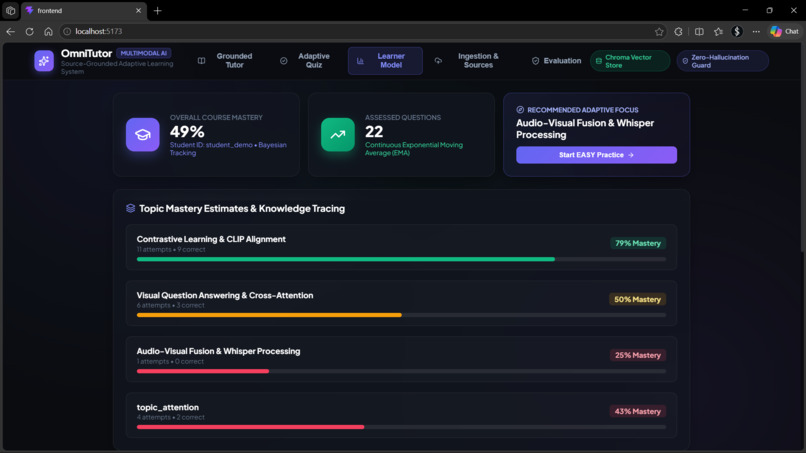The height and width of the screenshot is (453, 806).
Task: Open the tab actions workspace icon
Action: 10,10
